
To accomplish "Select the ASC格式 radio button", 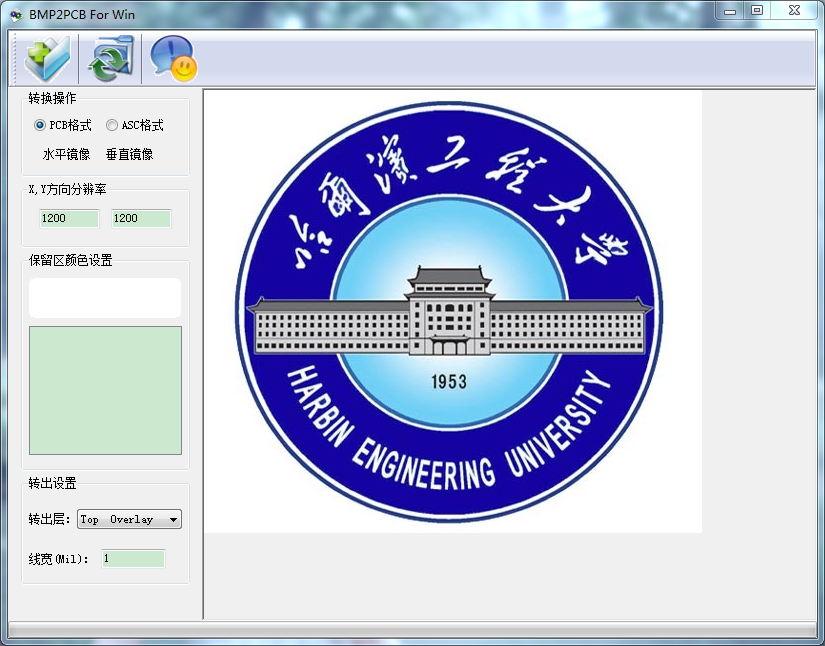I will click(135, 125).
